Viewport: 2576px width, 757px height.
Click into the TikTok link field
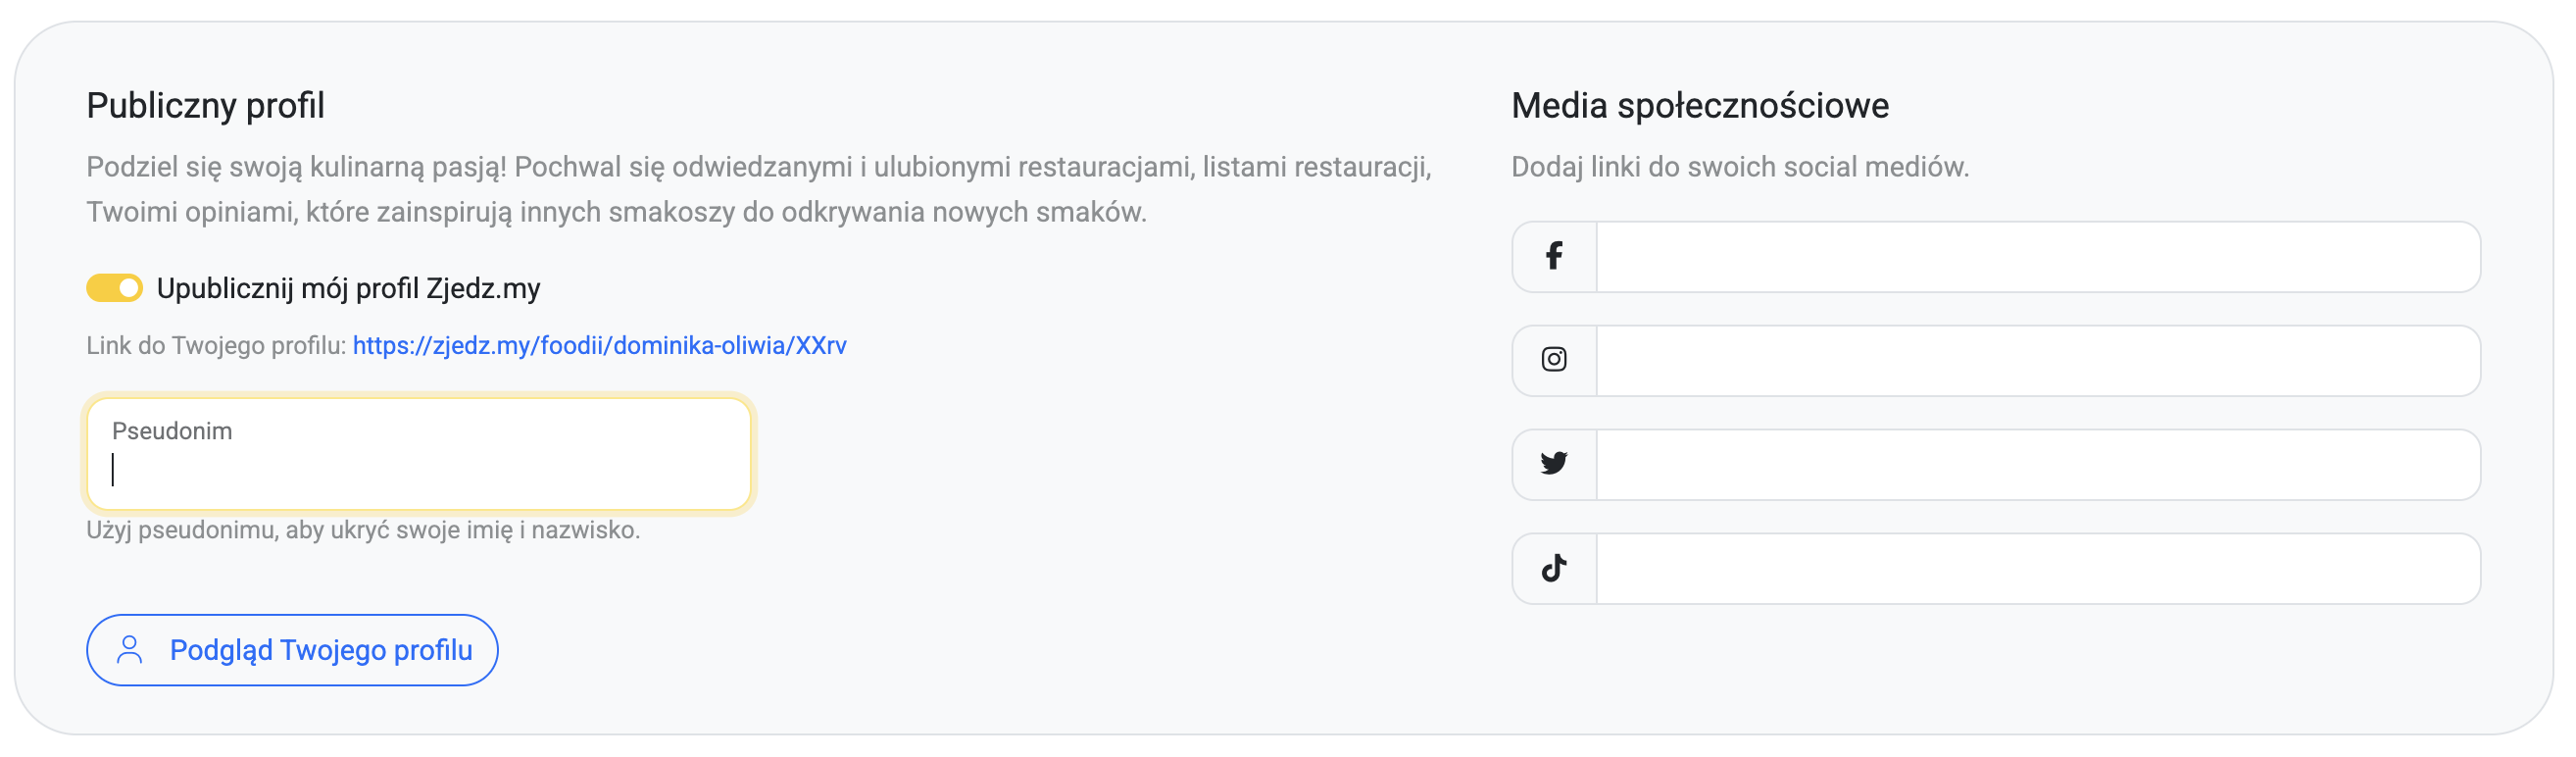[2037, 568]
